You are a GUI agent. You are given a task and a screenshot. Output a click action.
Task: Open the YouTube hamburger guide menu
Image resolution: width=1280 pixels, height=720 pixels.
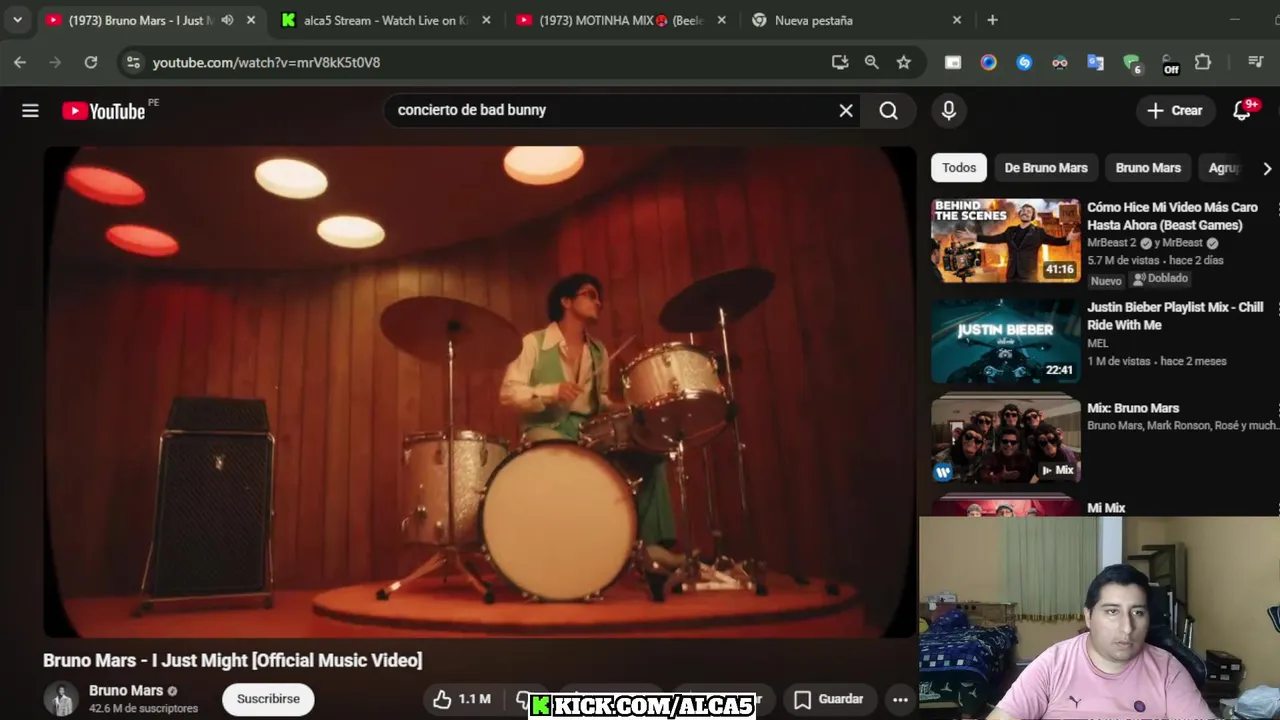click(30, 111)
